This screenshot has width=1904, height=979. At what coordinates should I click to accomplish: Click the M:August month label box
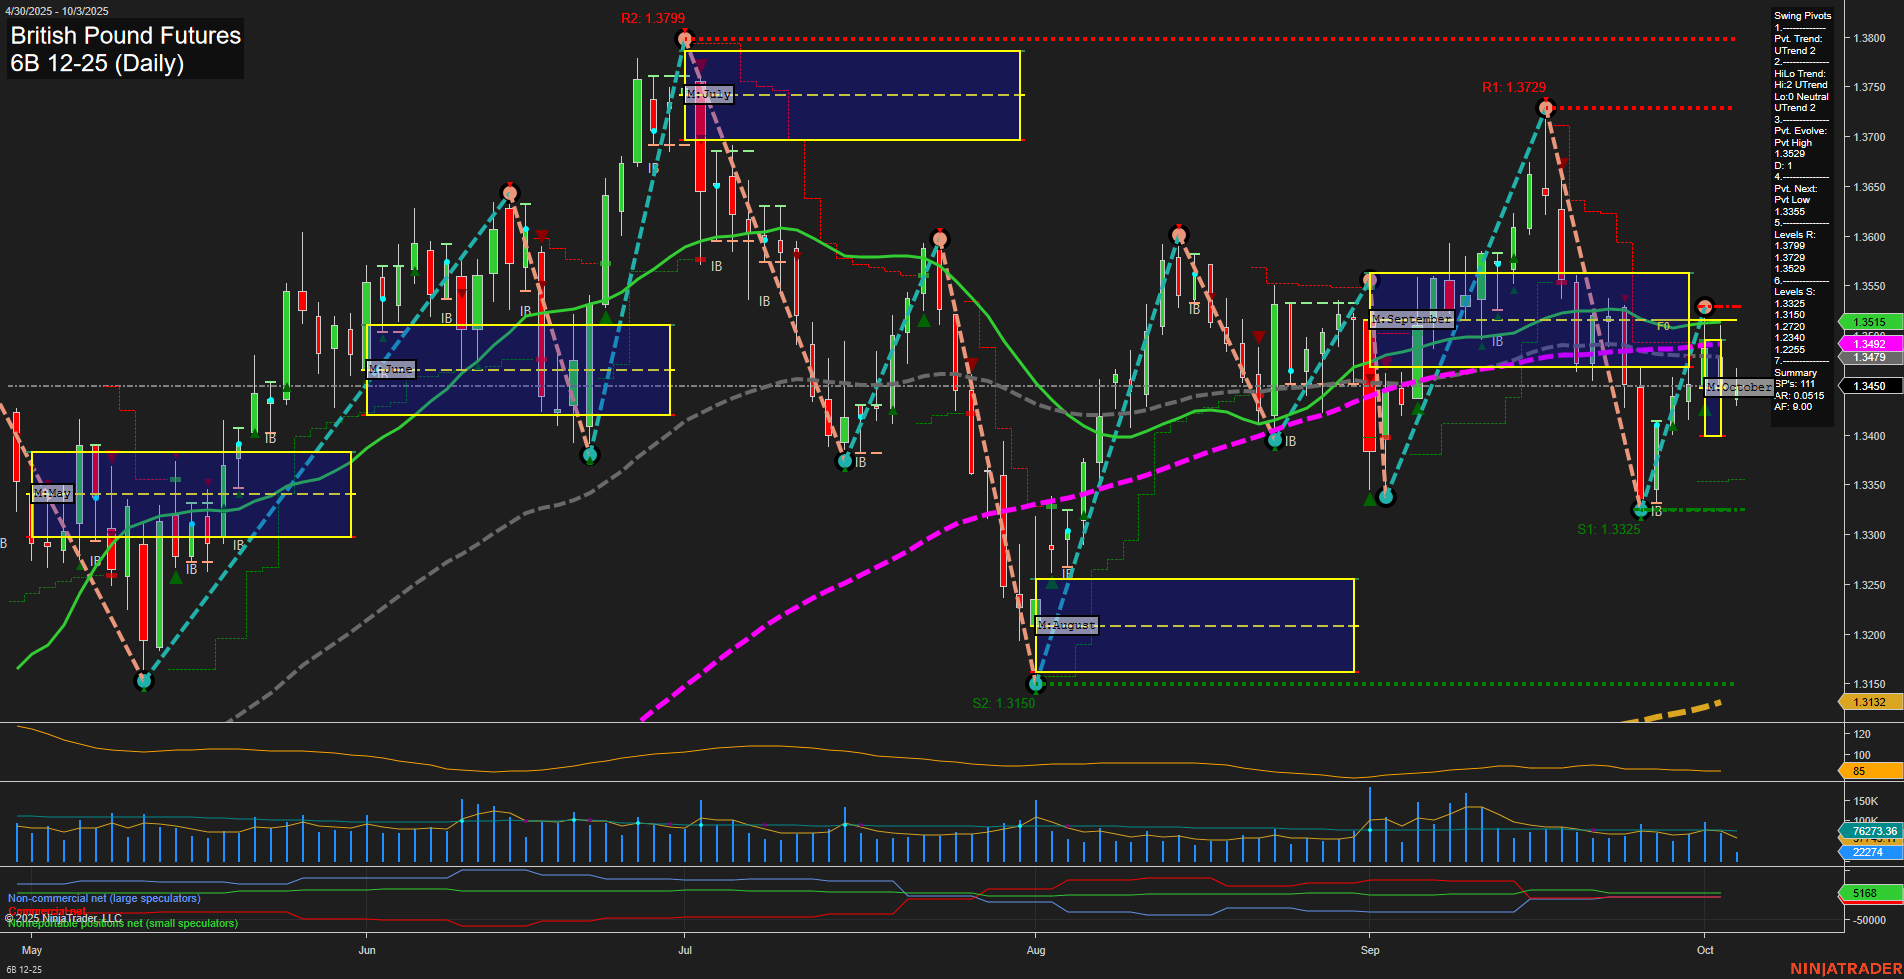(1066, 624)
